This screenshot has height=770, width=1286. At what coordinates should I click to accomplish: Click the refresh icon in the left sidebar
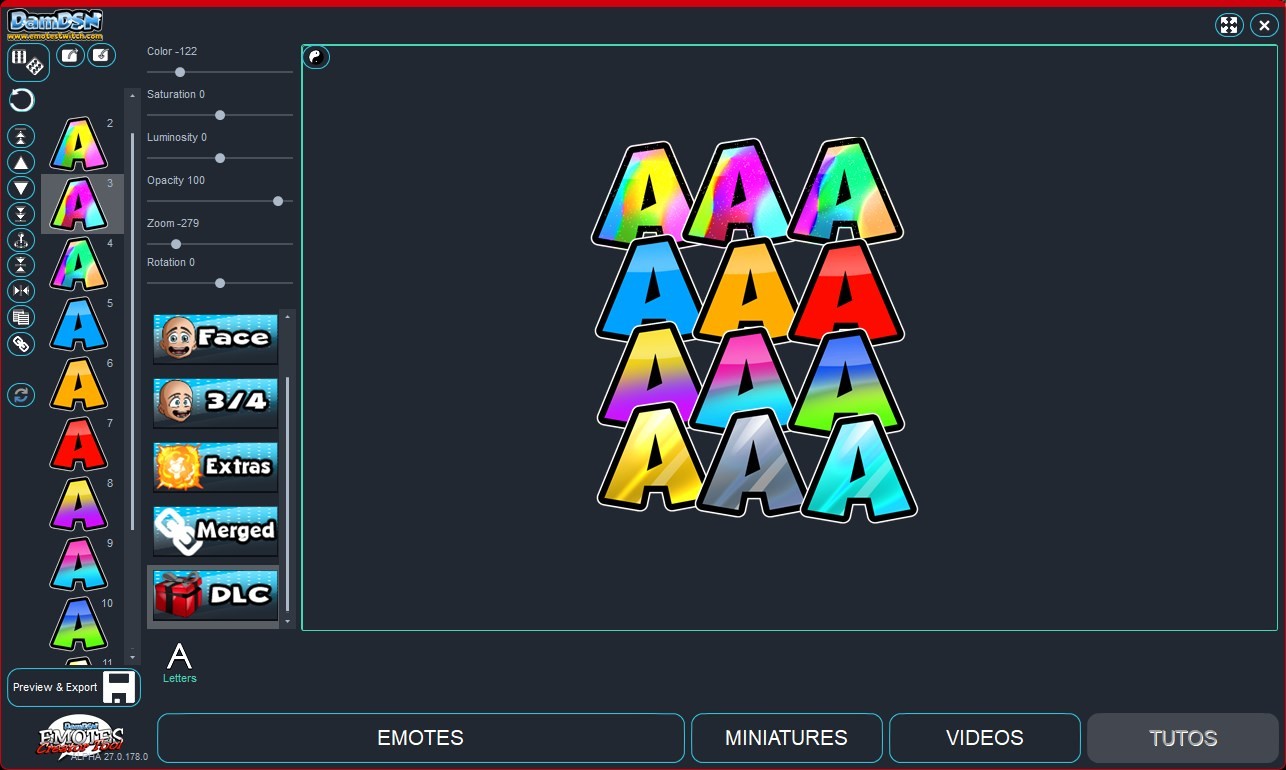(x=21, y=395)
